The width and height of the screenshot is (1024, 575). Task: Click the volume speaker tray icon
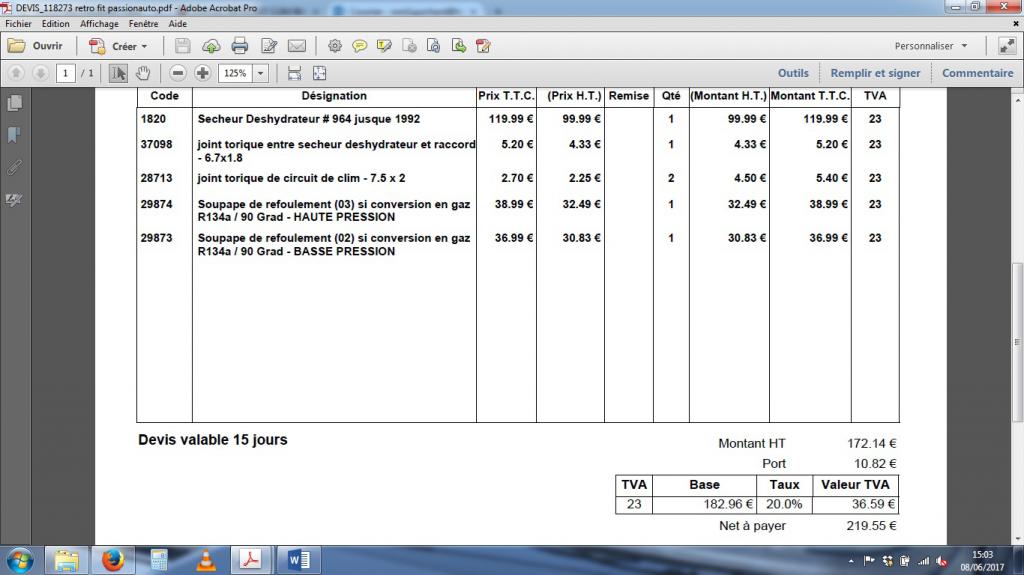click(941, 561)
